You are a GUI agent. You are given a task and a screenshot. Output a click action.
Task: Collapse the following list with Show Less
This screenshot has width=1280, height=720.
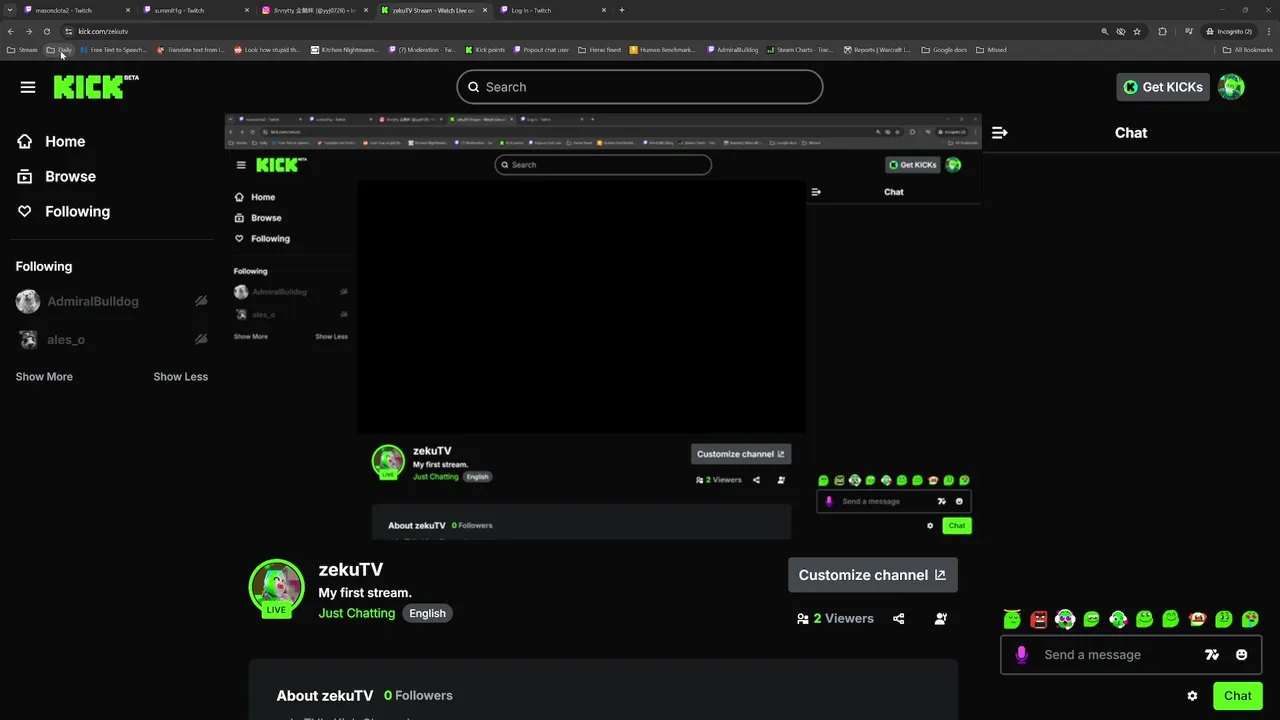point(181,377)
